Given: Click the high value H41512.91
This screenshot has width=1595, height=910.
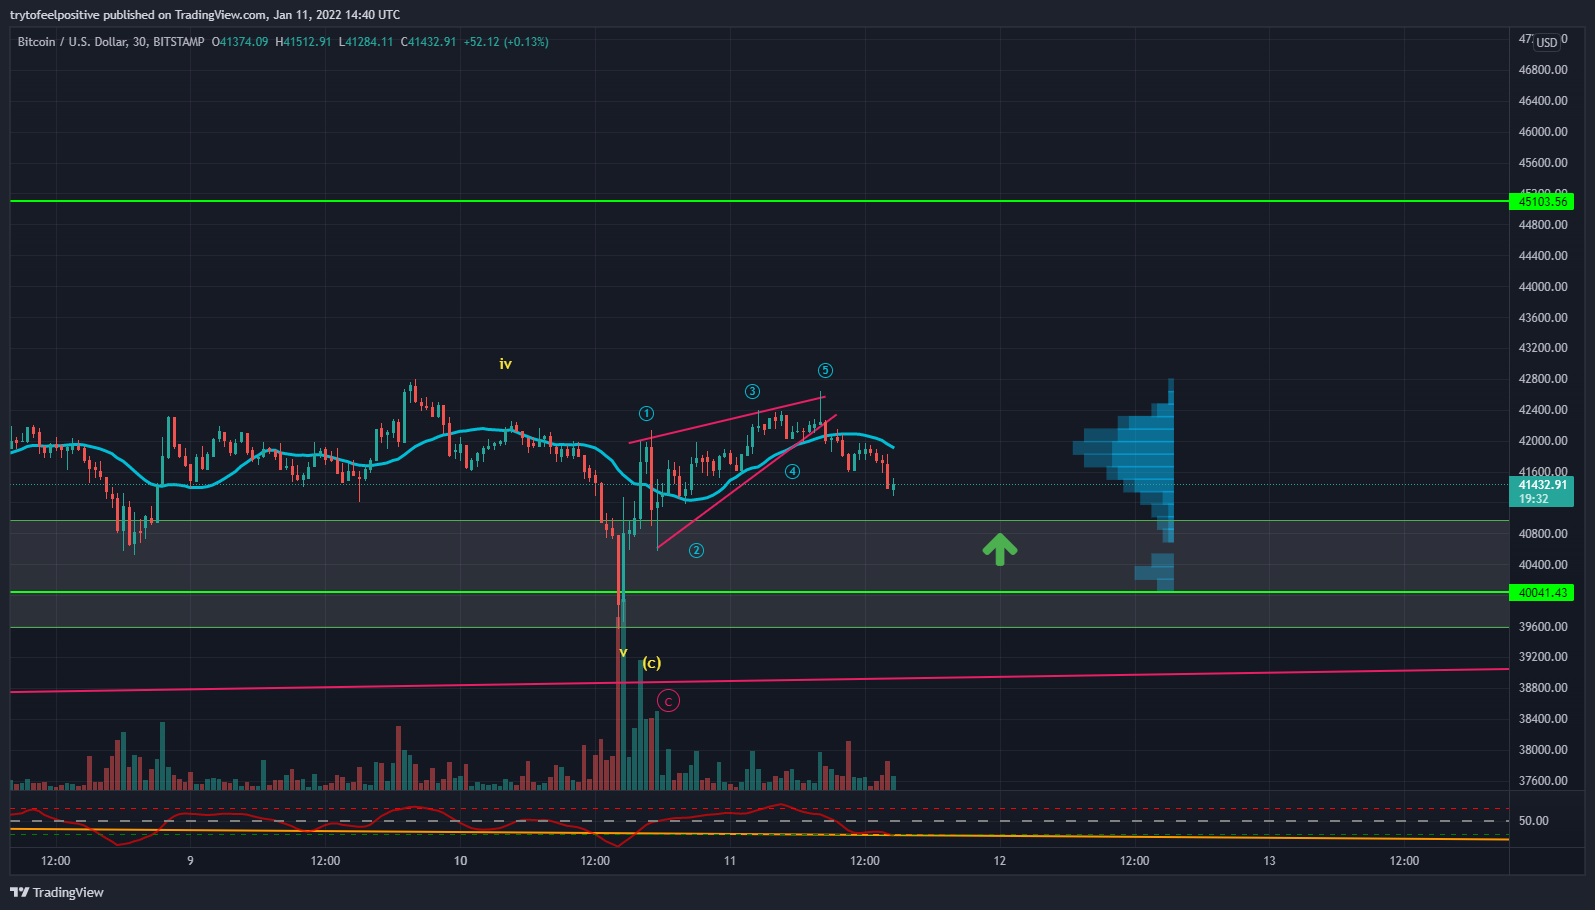Looking at the screenshot, I should click(x=303, y=42).
